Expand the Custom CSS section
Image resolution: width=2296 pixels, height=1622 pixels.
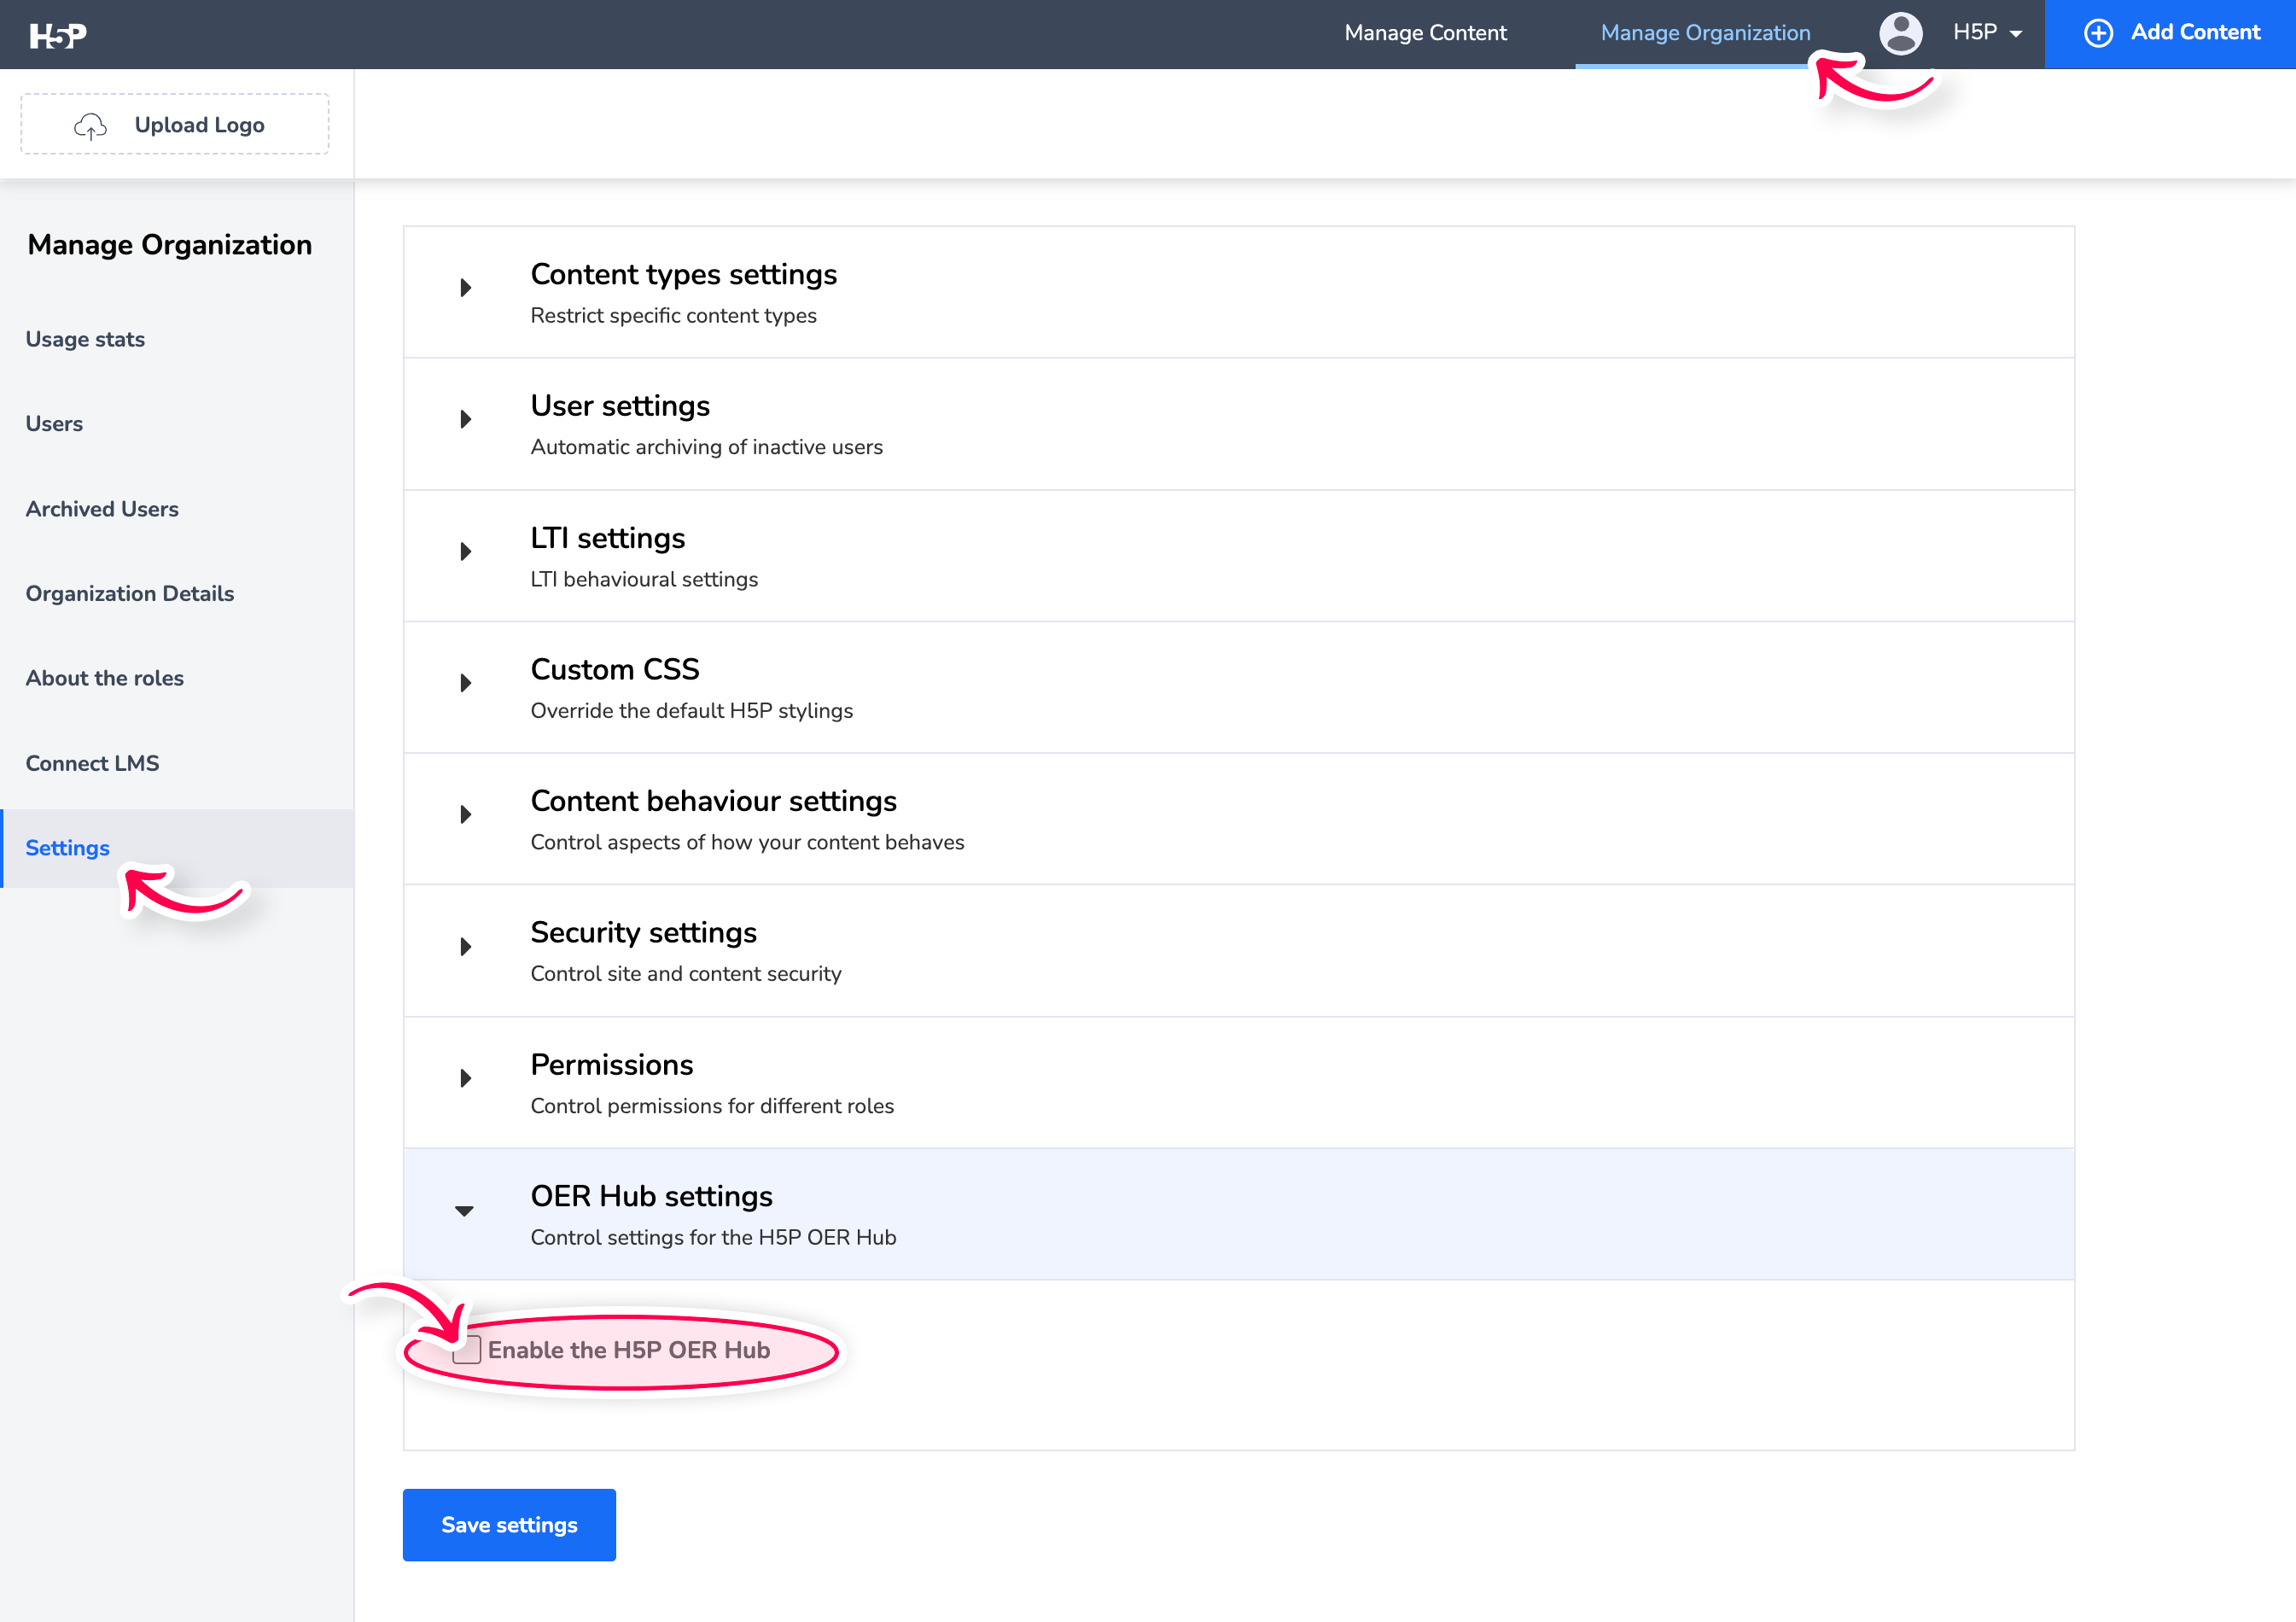coord(465,683)
